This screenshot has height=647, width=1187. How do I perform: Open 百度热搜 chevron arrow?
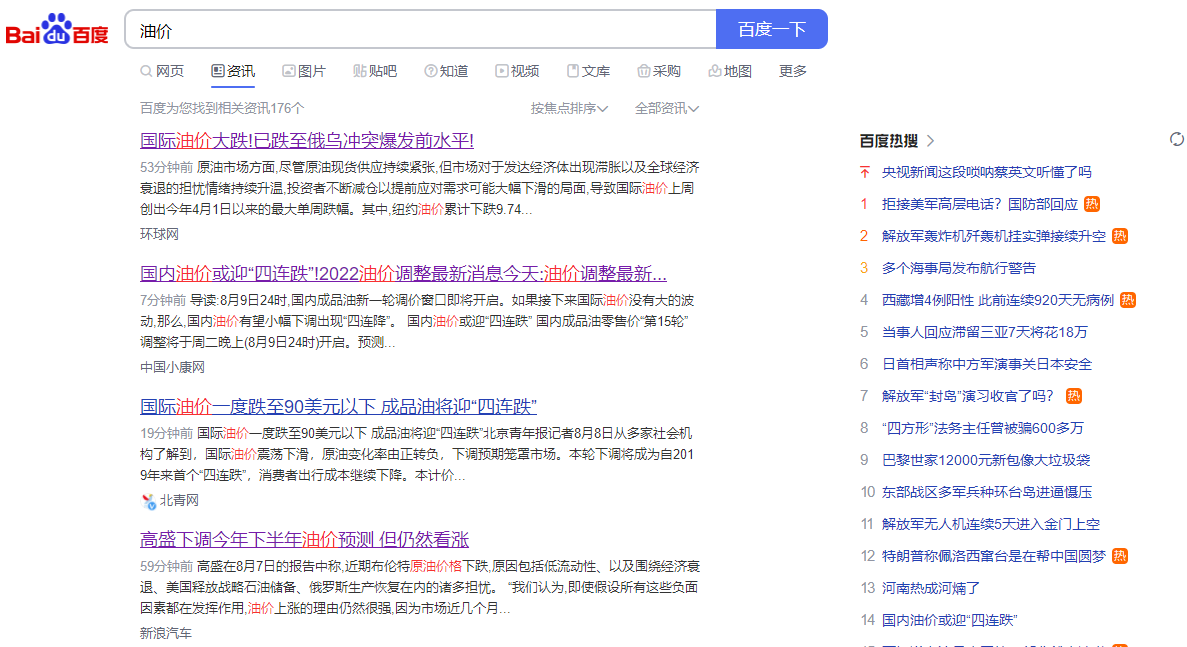(930, 141)
